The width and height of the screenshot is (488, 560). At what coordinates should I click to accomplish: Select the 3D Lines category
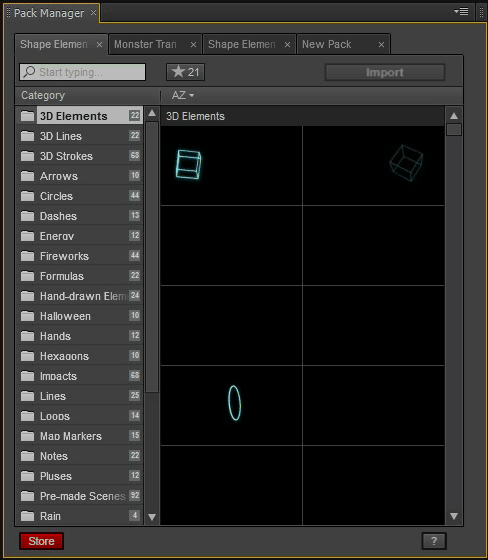[80, 136]
